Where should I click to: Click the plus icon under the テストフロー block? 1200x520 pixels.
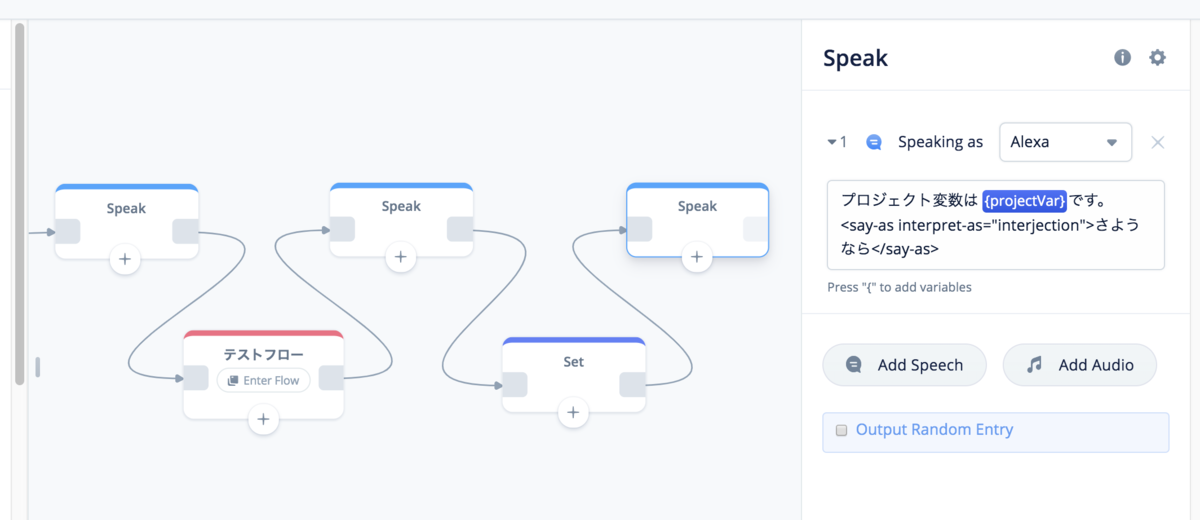(263, 419)
